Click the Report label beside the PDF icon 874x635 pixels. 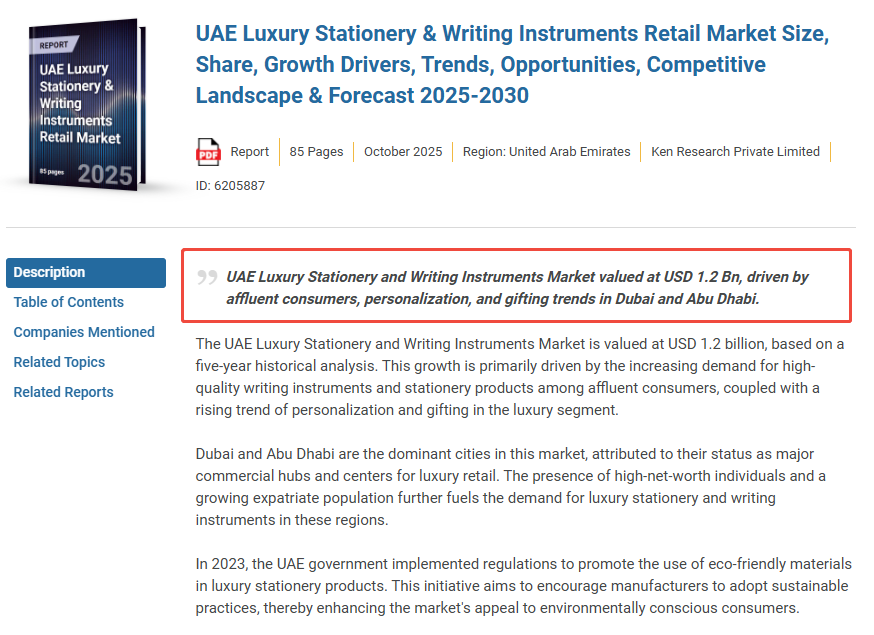(249, 152)
